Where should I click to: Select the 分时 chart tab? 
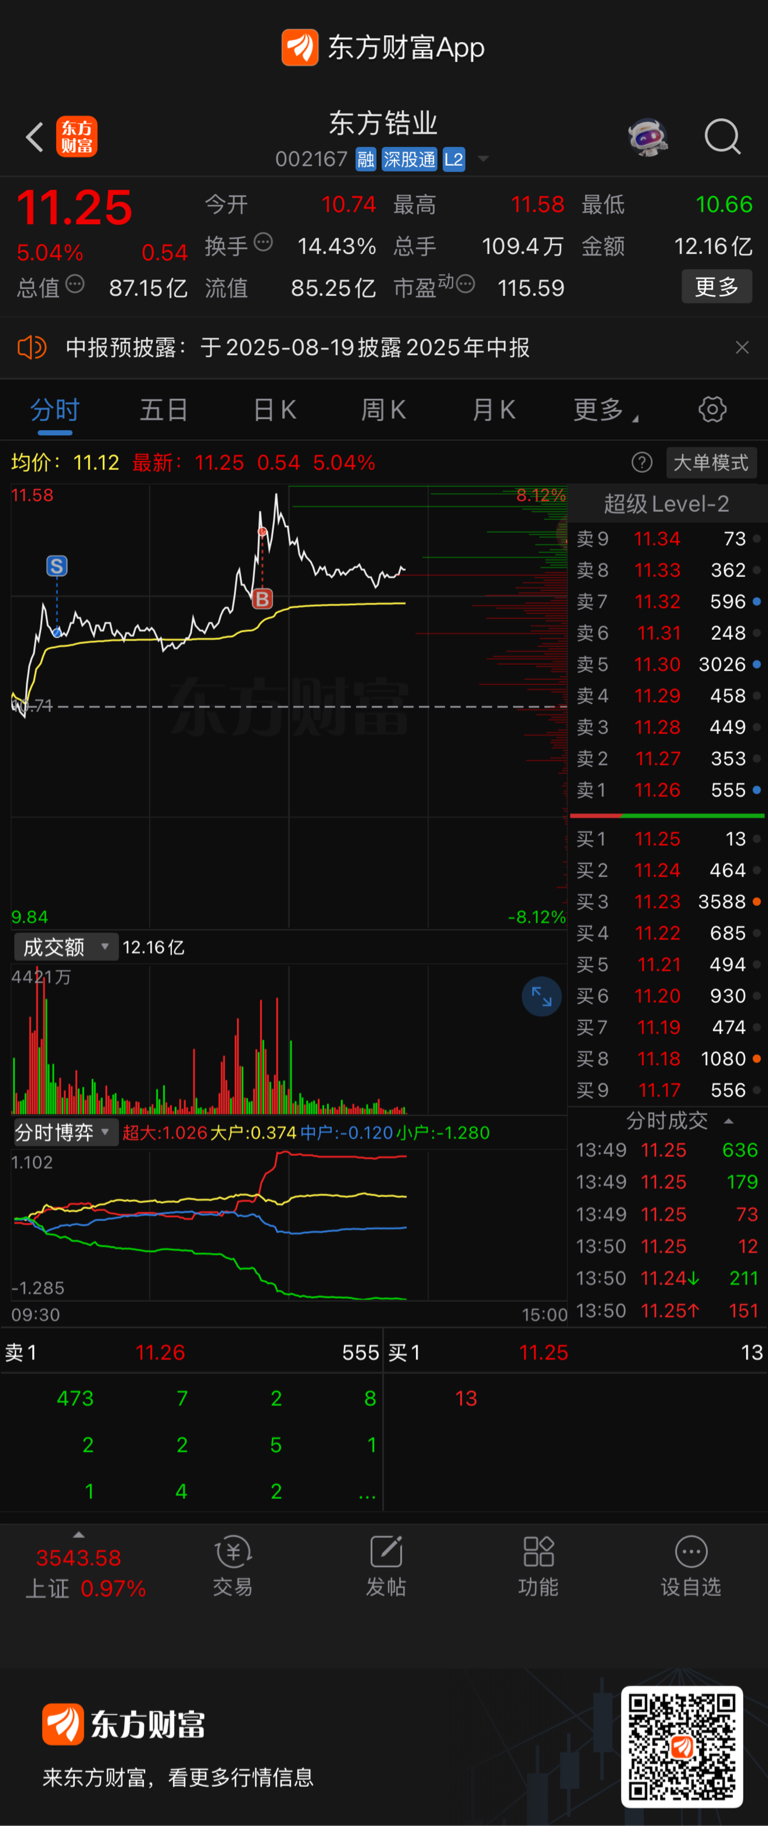[x=55, y=410]
